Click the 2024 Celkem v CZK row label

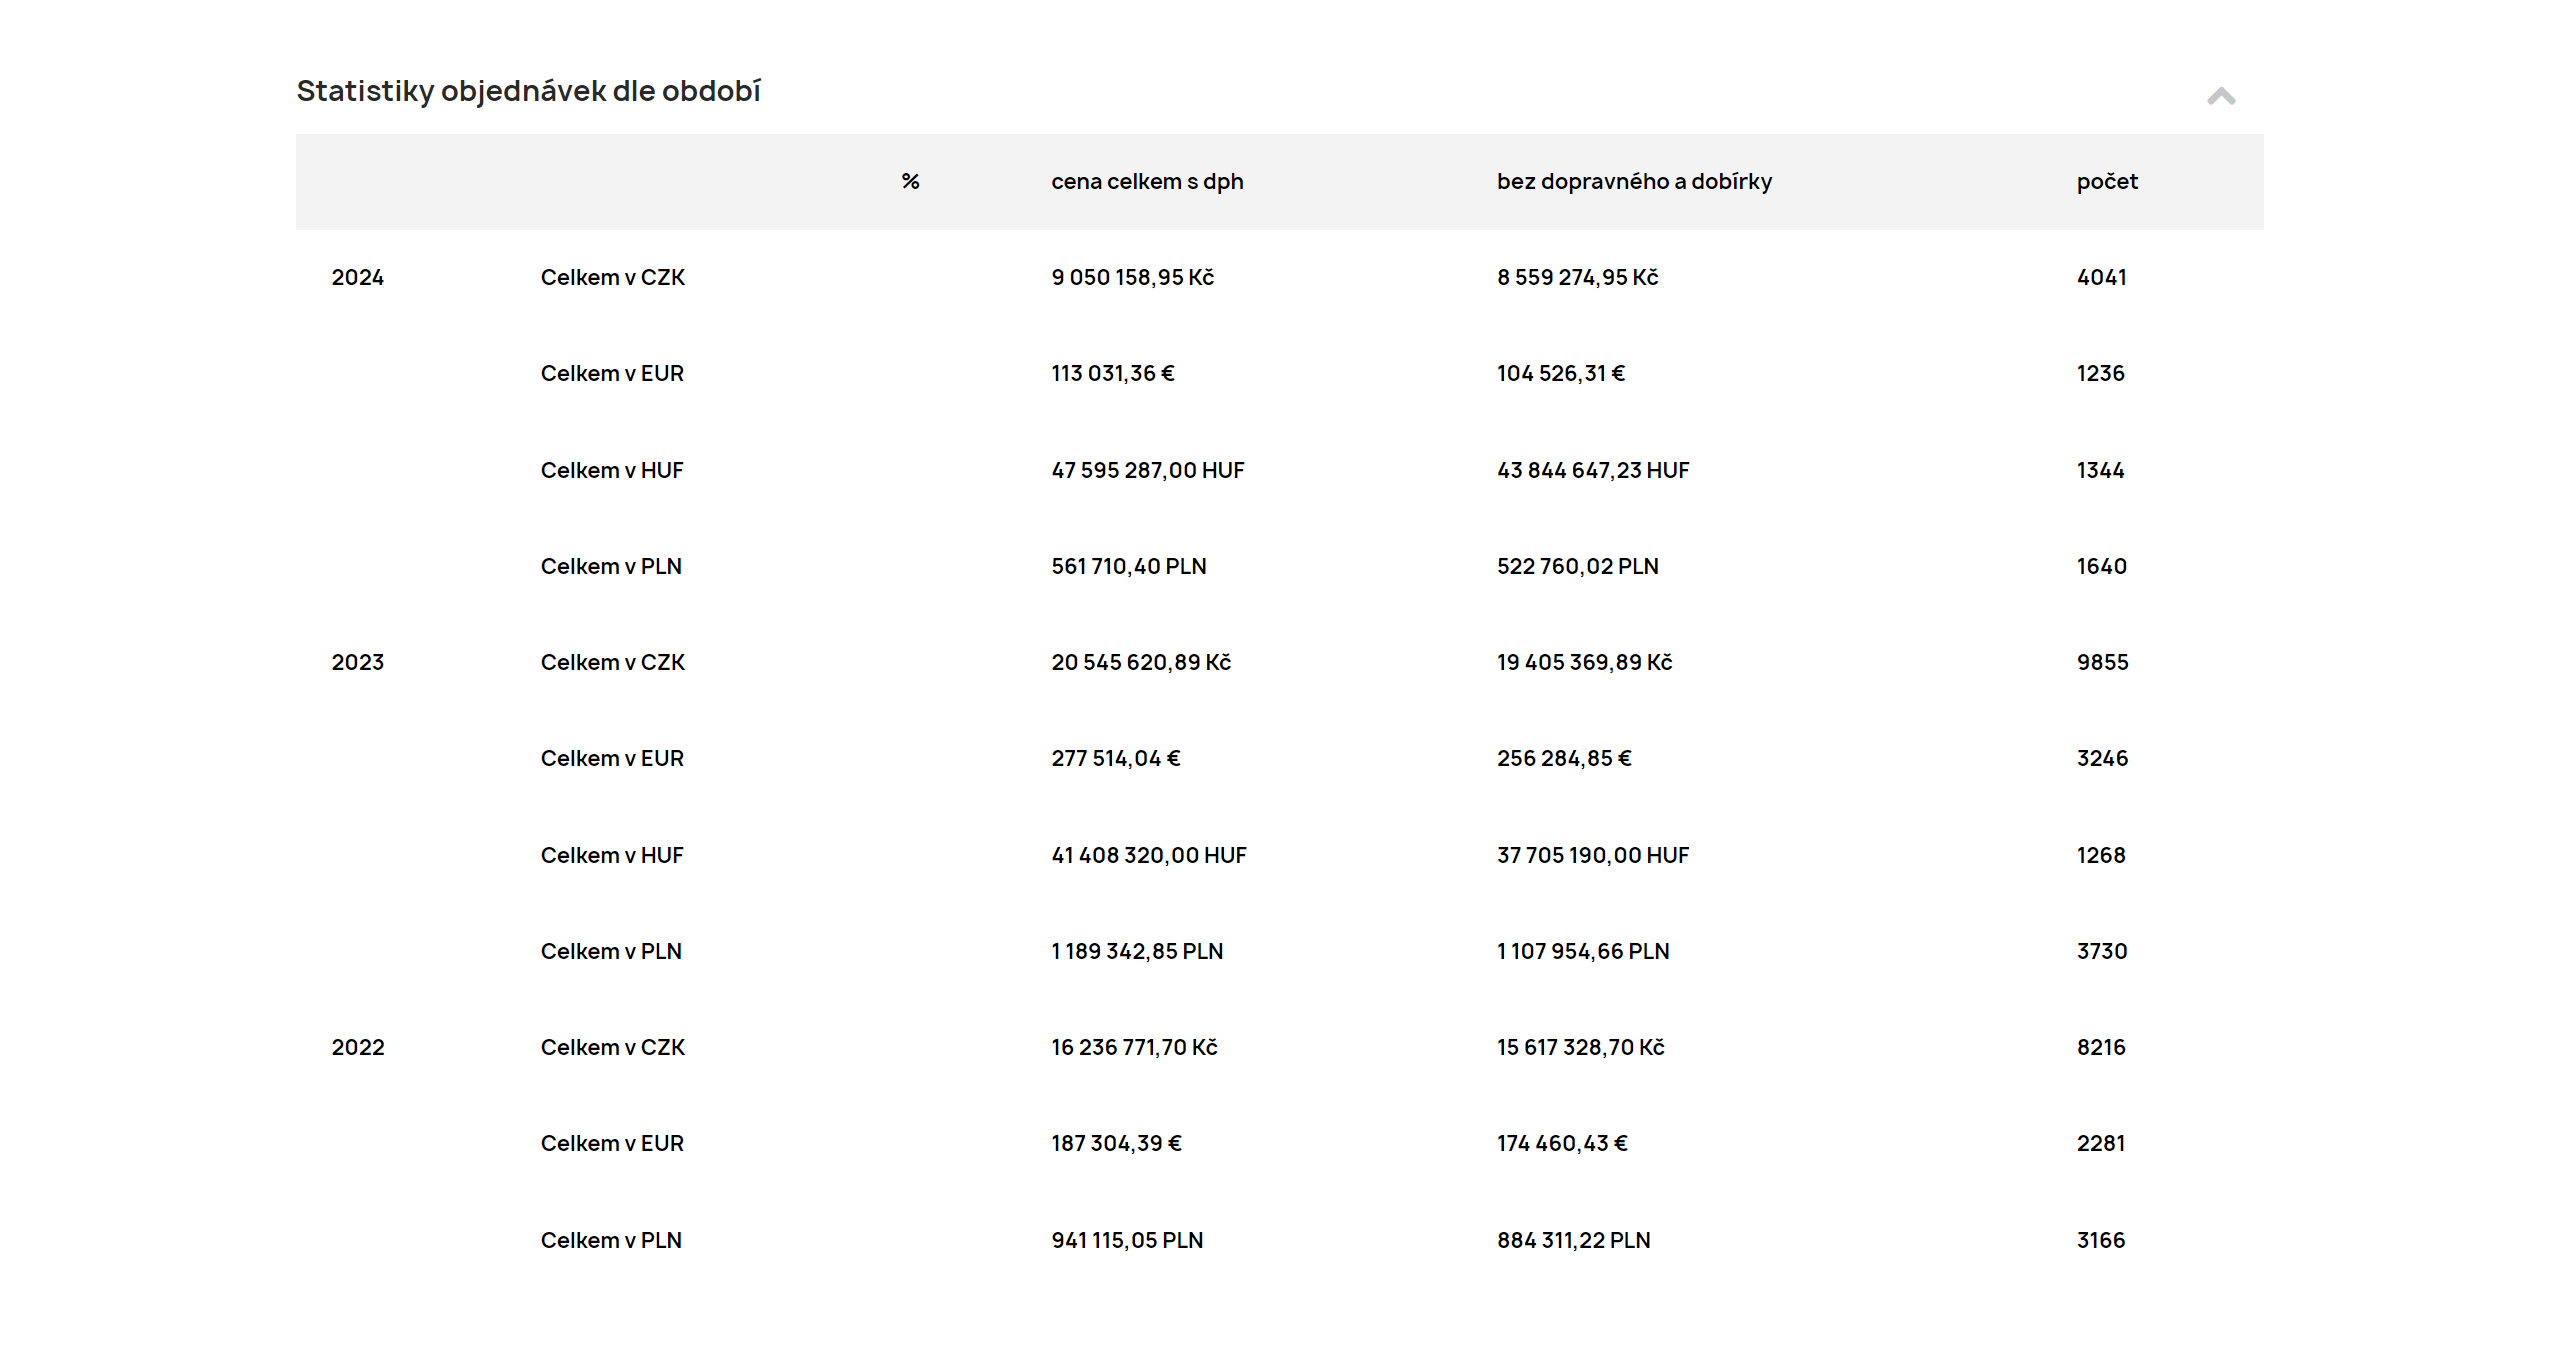(613, 277)
